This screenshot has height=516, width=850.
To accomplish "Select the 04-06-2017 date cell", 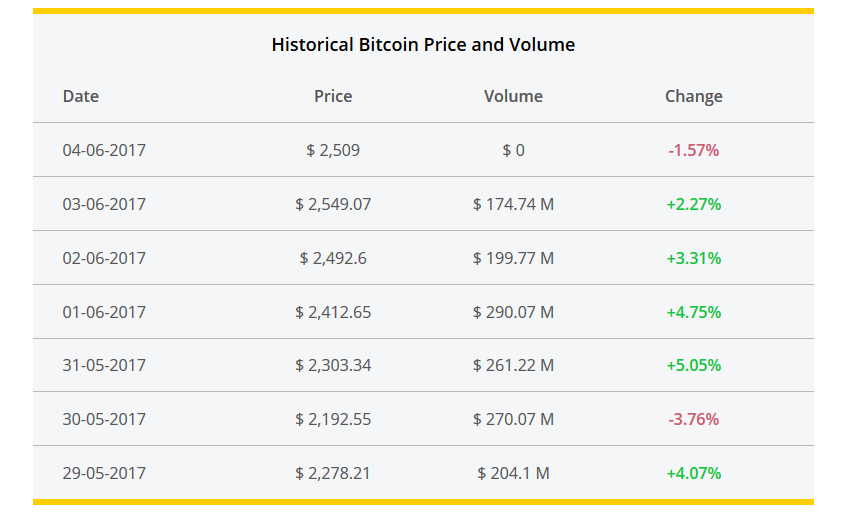I will click(104, 150).
